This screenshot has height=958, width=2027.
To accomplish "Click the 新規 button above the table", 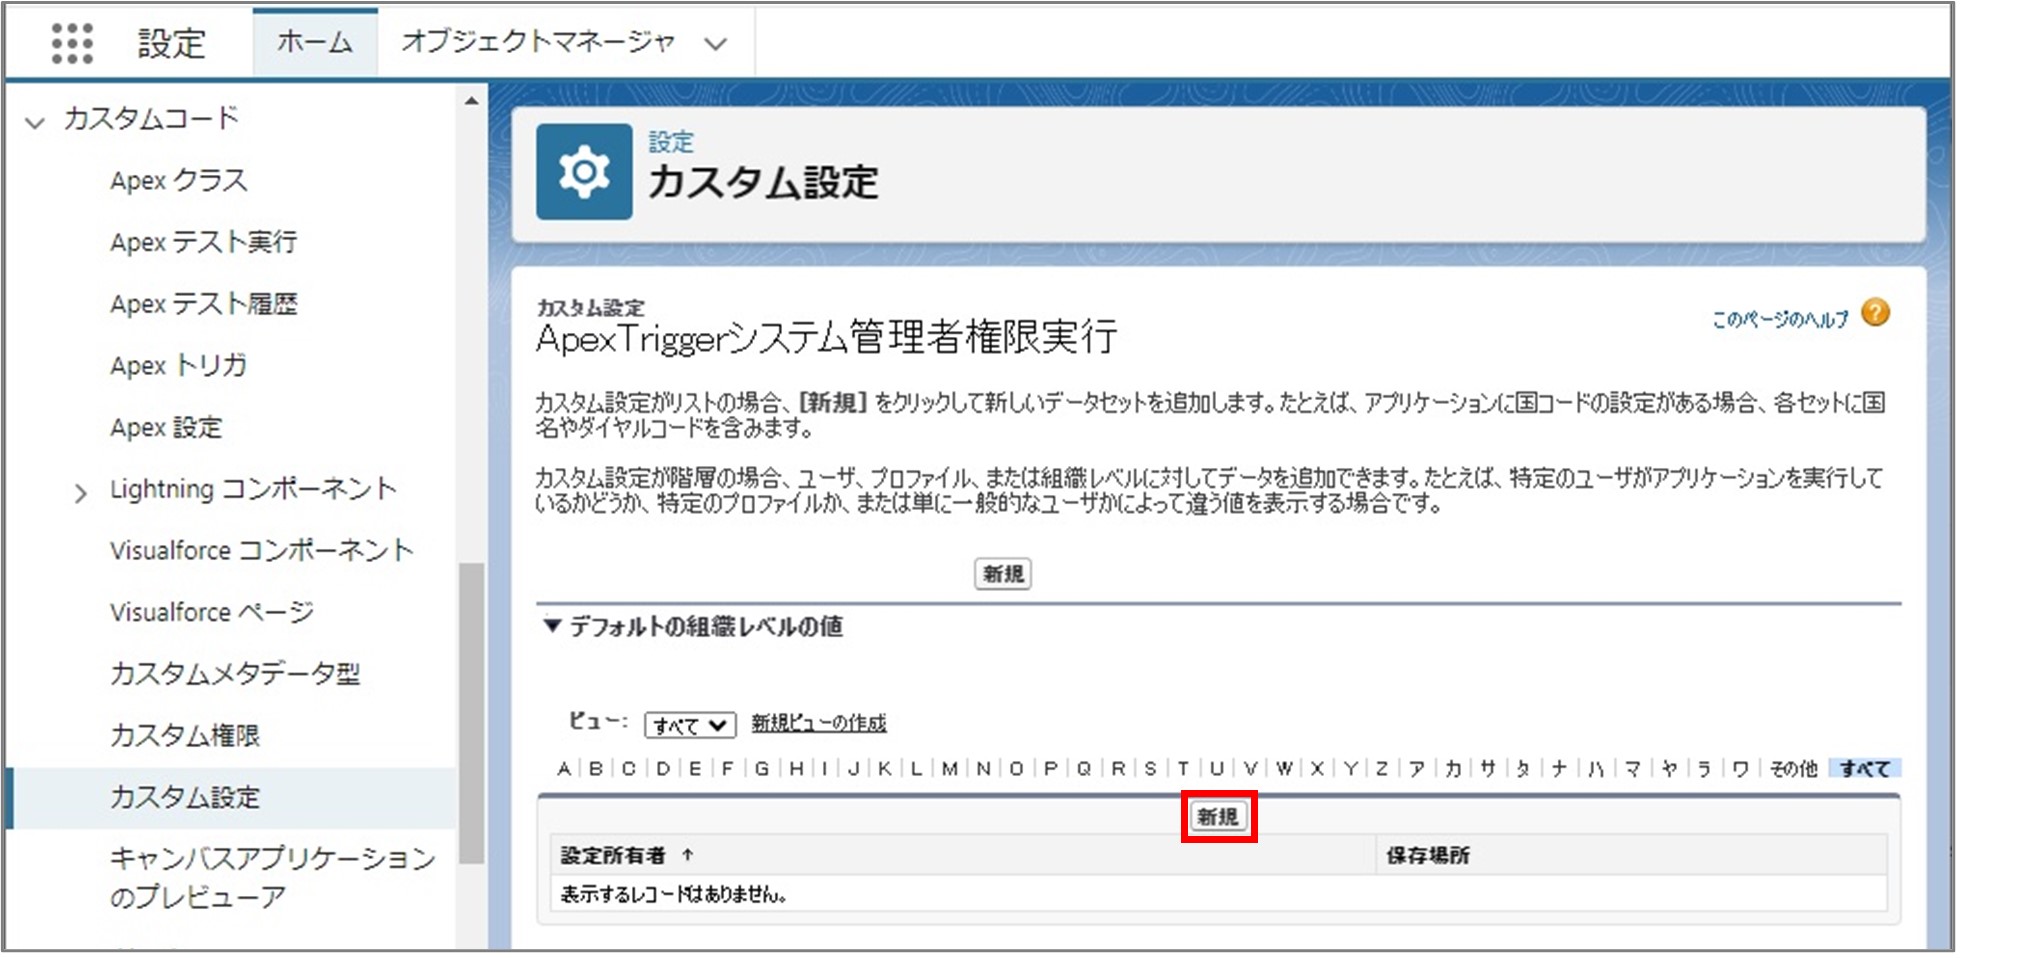I will pos(1218,817).
